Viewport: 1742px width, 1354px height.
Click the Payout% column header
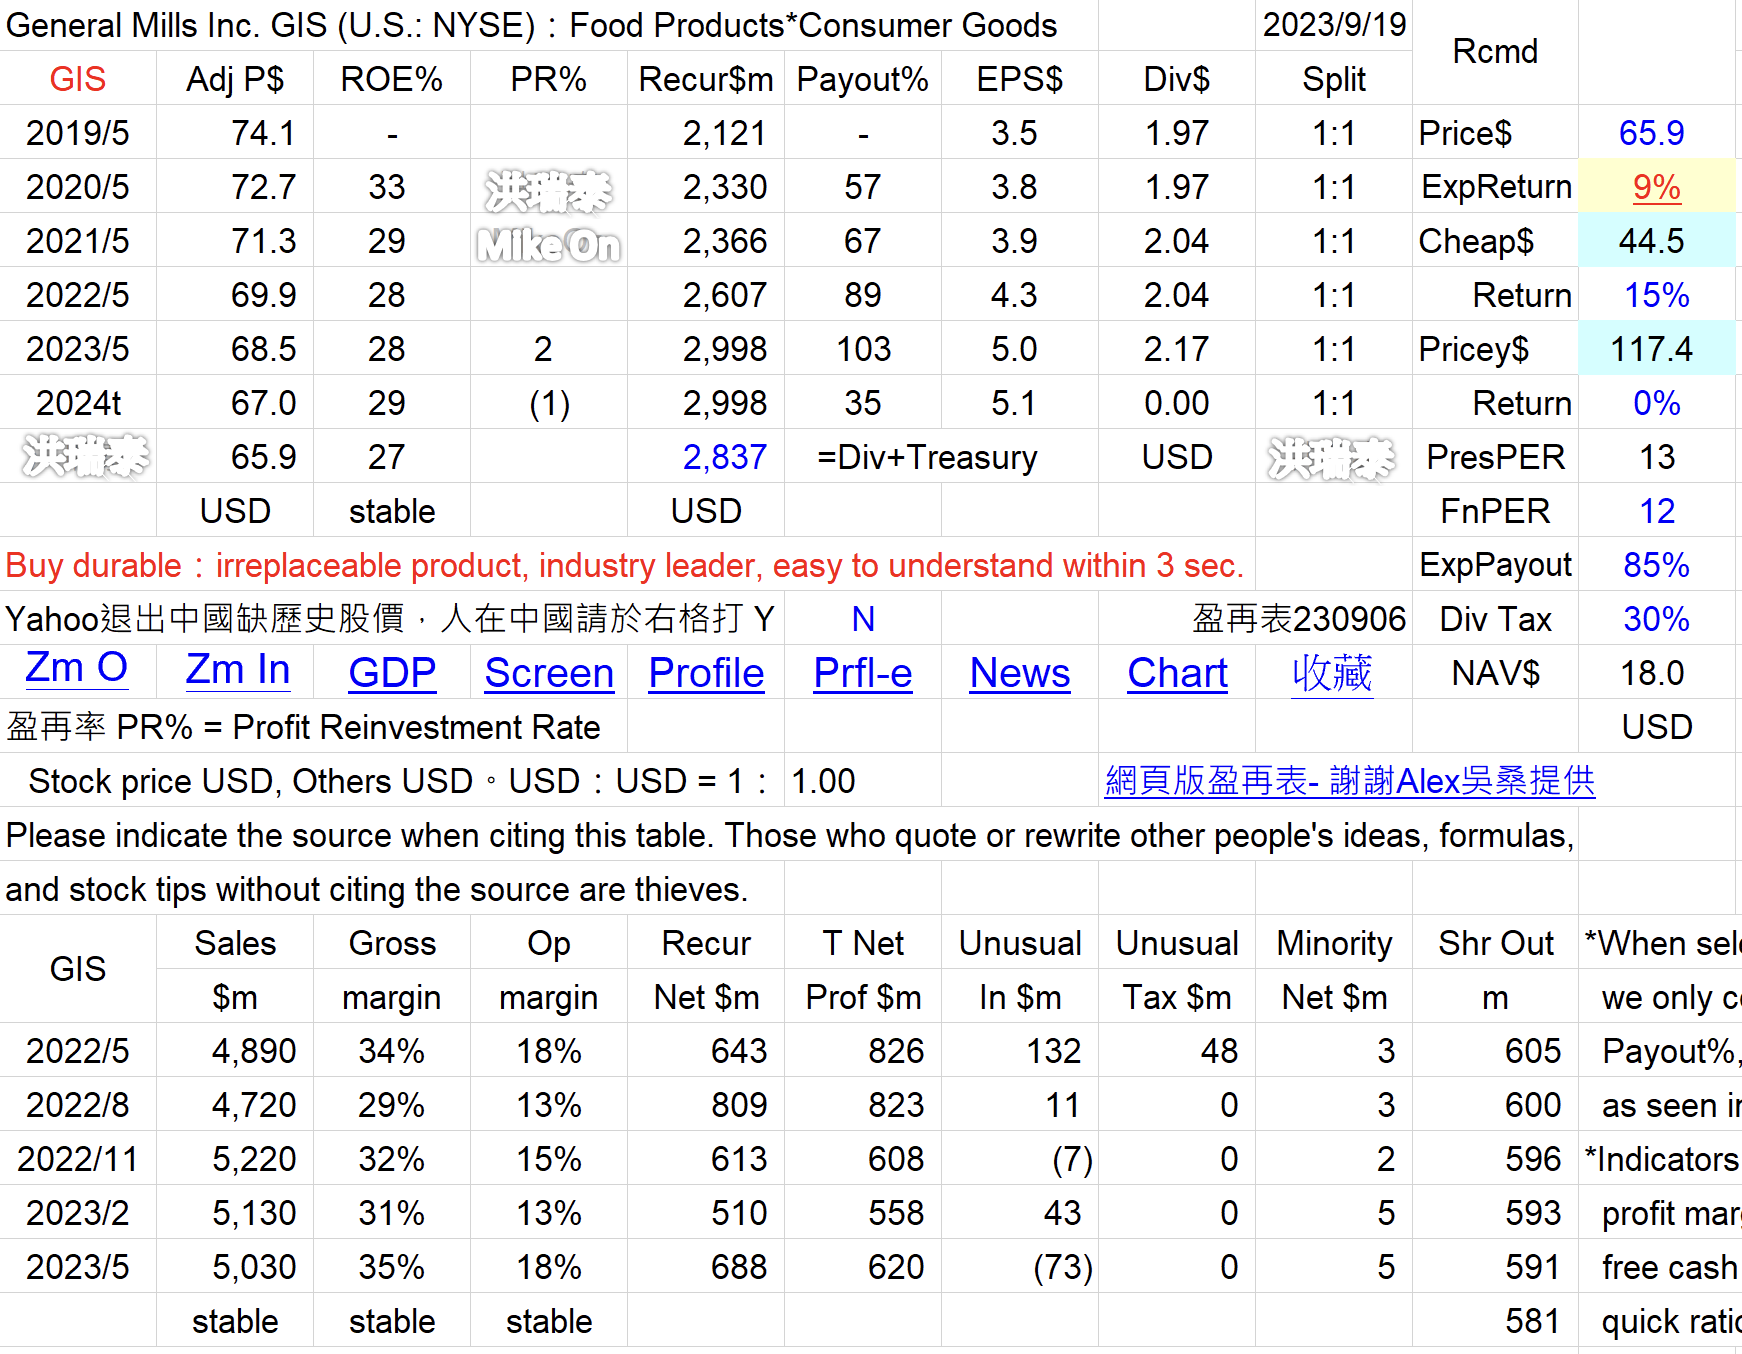click(863, 79)
